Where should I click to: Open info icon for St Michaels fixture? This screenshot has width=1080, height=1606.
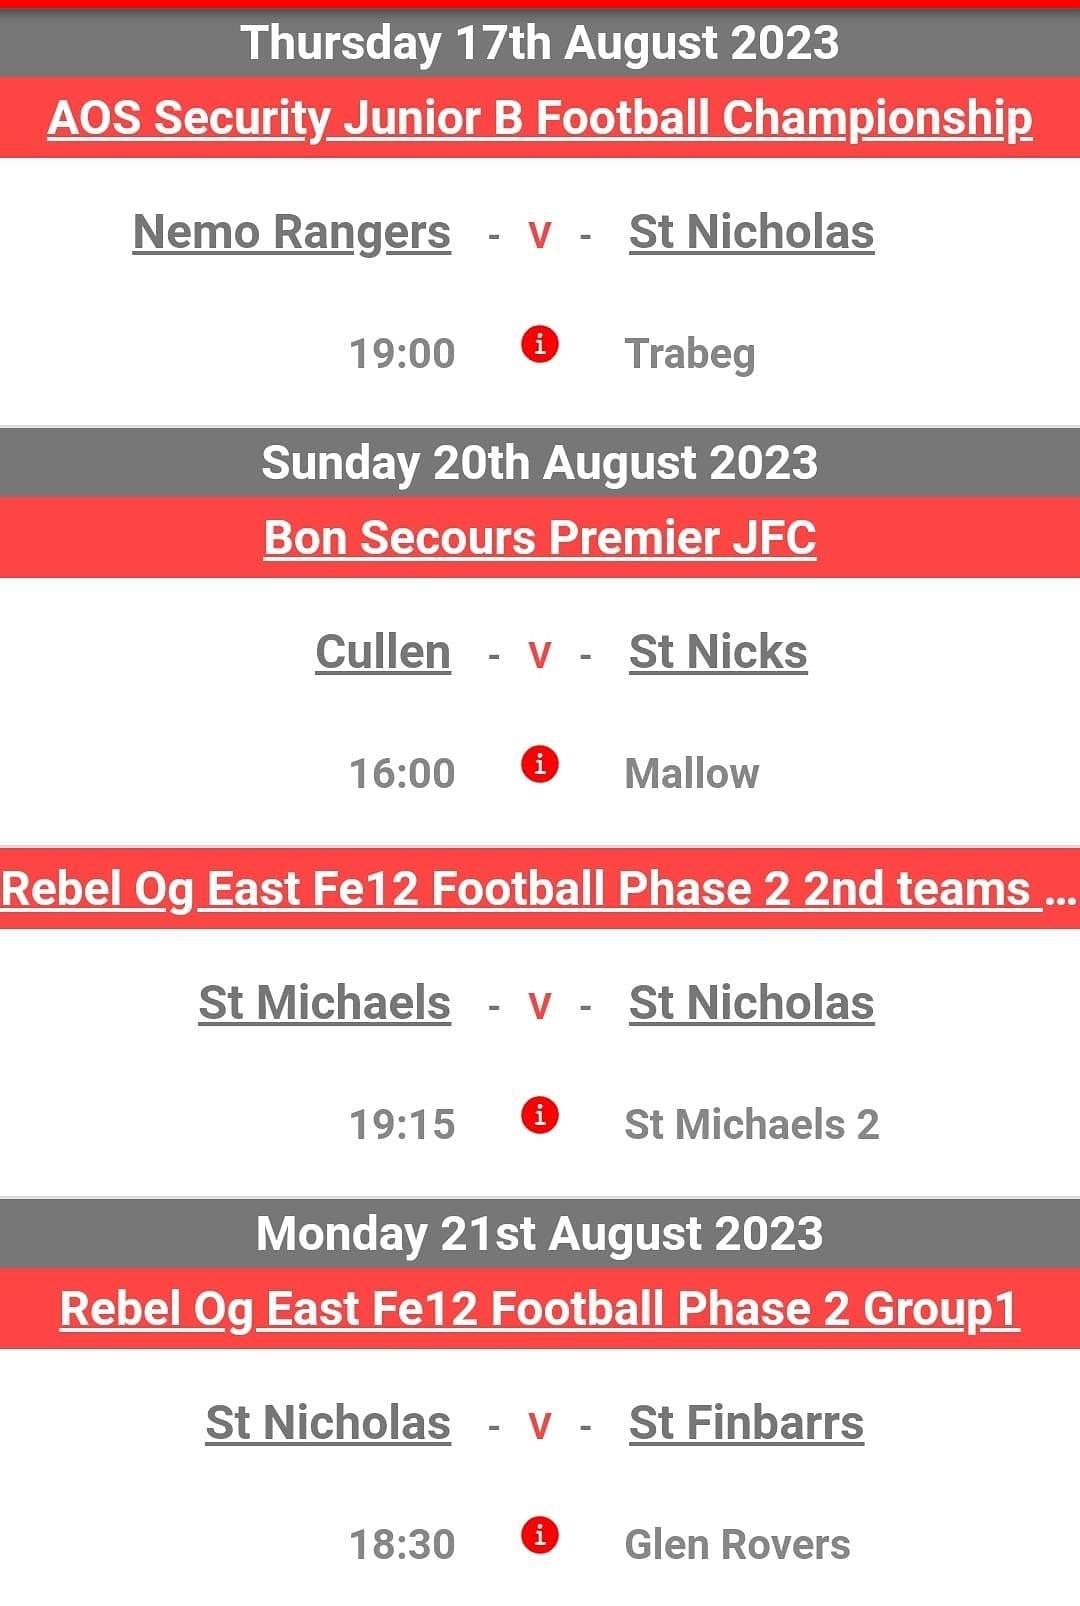pyautogui.click(x=540, y=1115)
